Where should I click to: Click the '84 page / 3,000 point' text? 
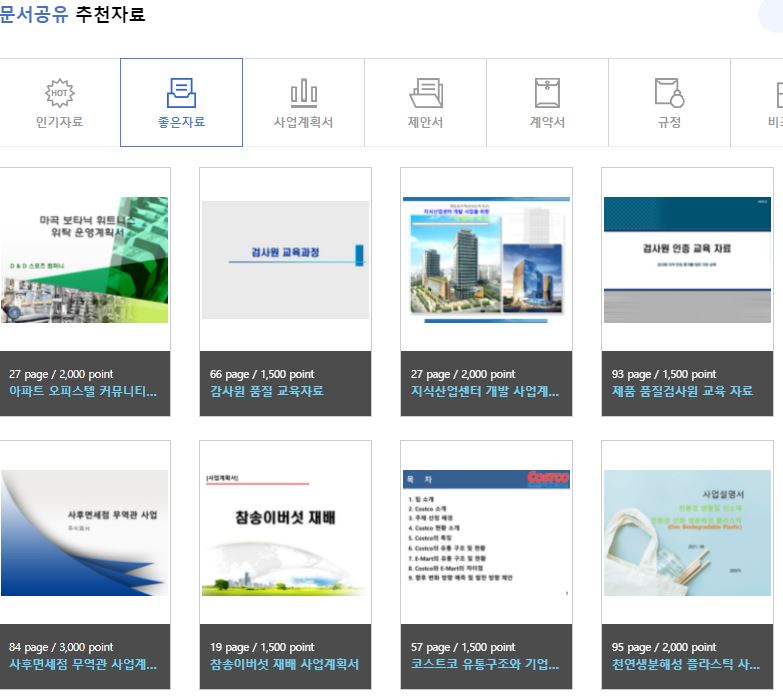(x=61, y=647)
